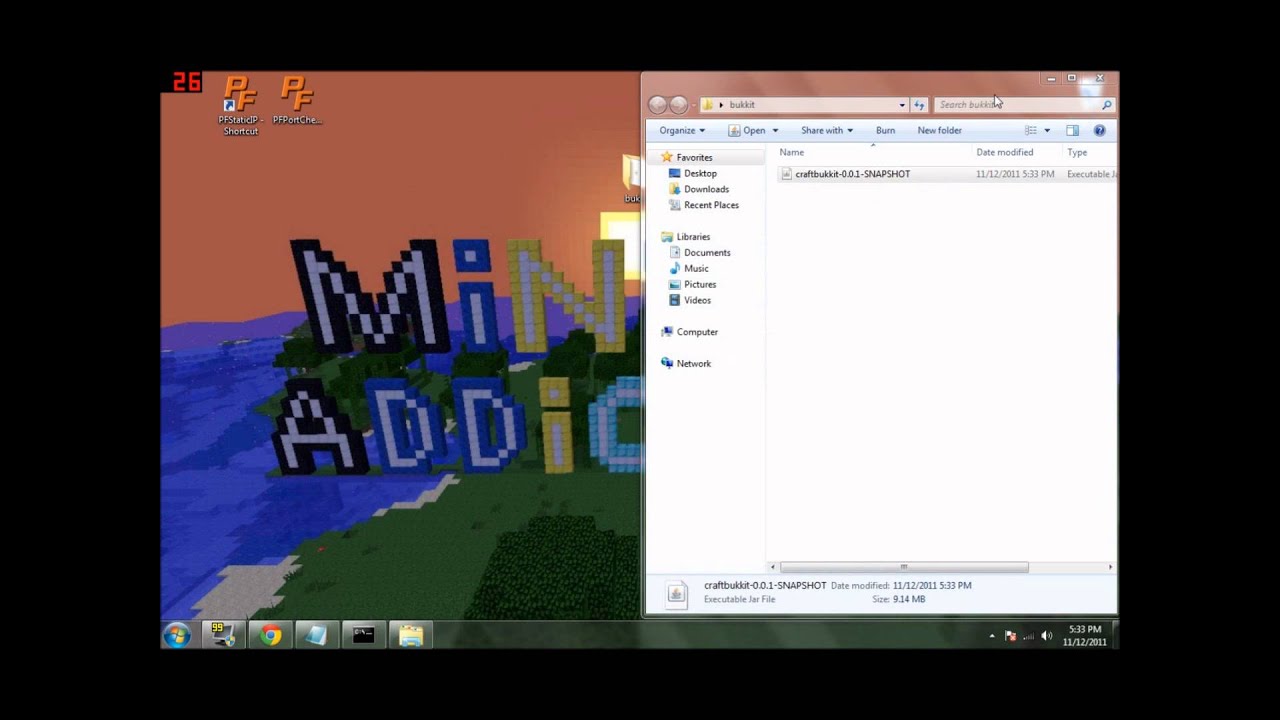
Task: Go back with Explorer back arrow
Action: click(657, 104)
